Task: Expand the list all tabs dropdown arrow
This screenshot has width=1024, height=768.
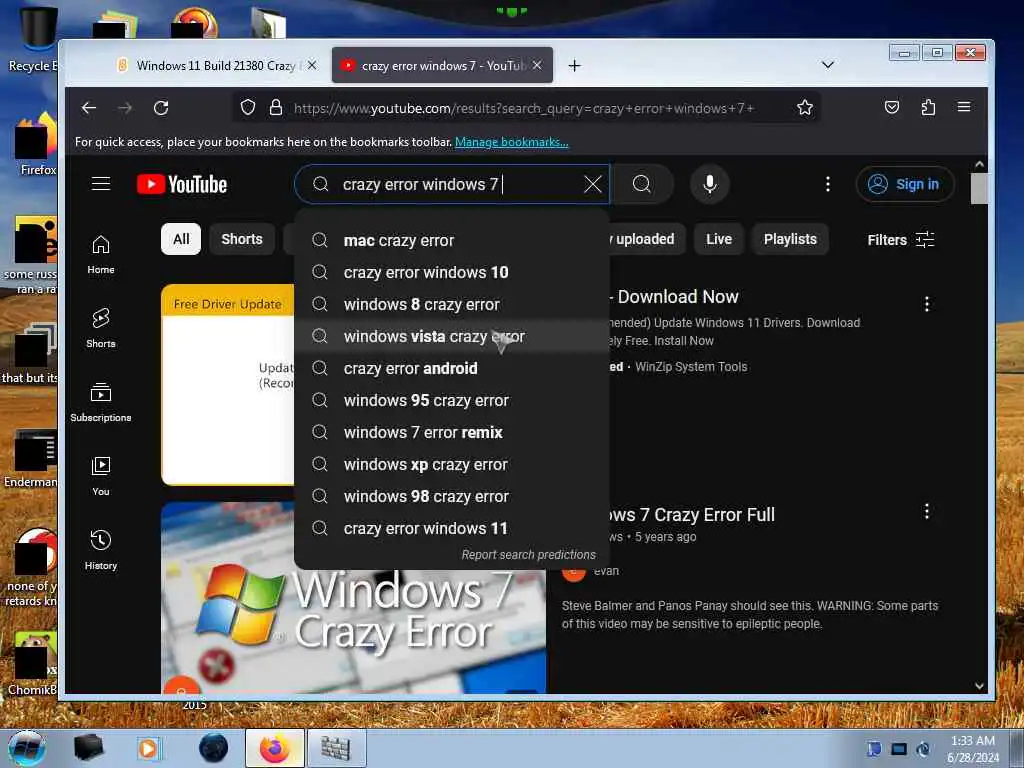Action: pyautogui.click(x=827, y=65)
